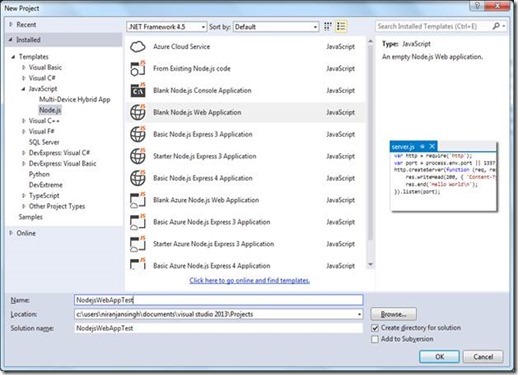Enable Add to Subversion checkbox
Image resolution: width=518 pixels, height=375 pixels.
[375, 339]
